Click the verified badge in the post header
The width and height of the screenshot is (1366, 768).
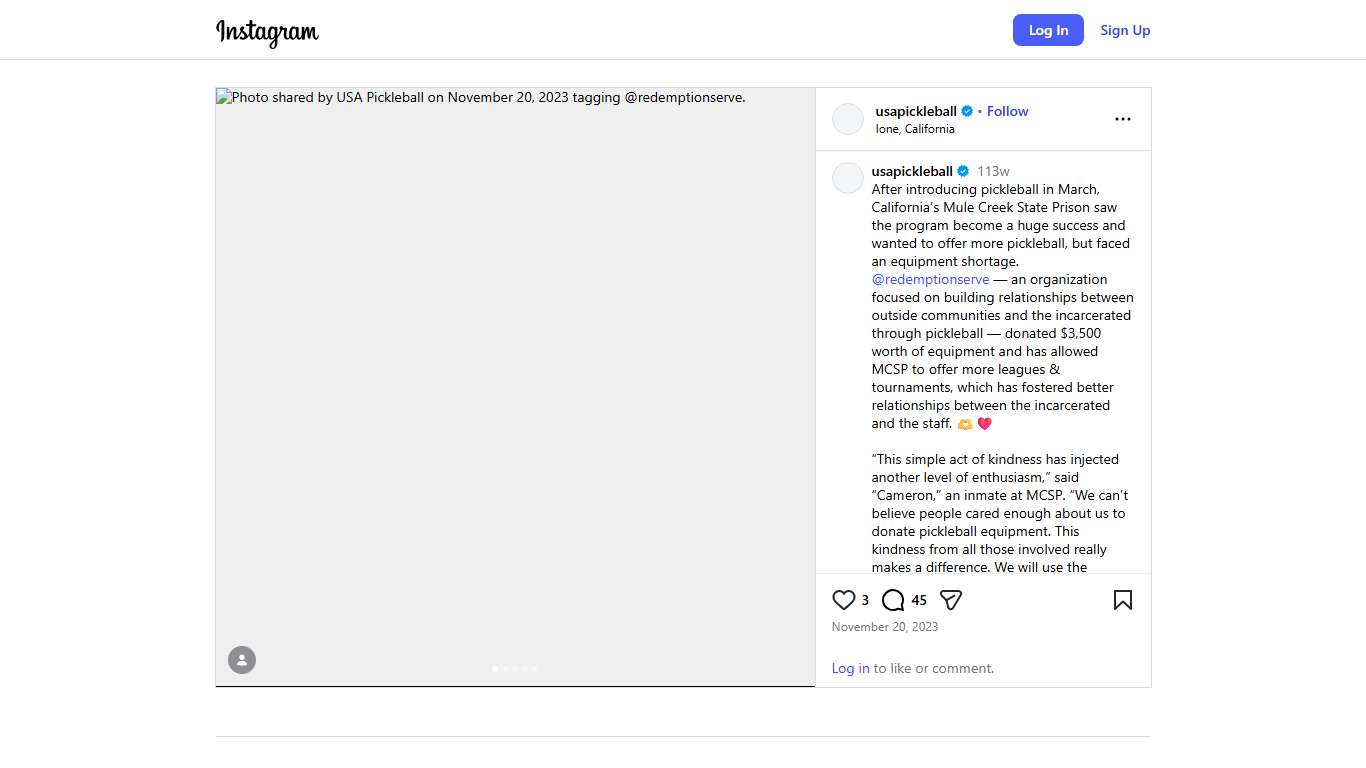point(967,112)
